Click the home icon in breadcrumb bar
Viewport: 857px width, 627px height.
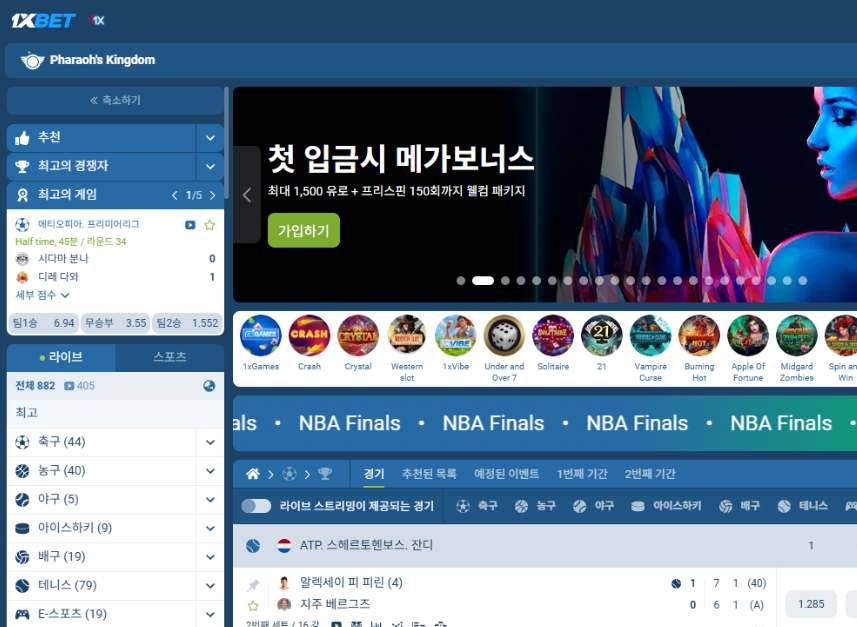(253, 474)
